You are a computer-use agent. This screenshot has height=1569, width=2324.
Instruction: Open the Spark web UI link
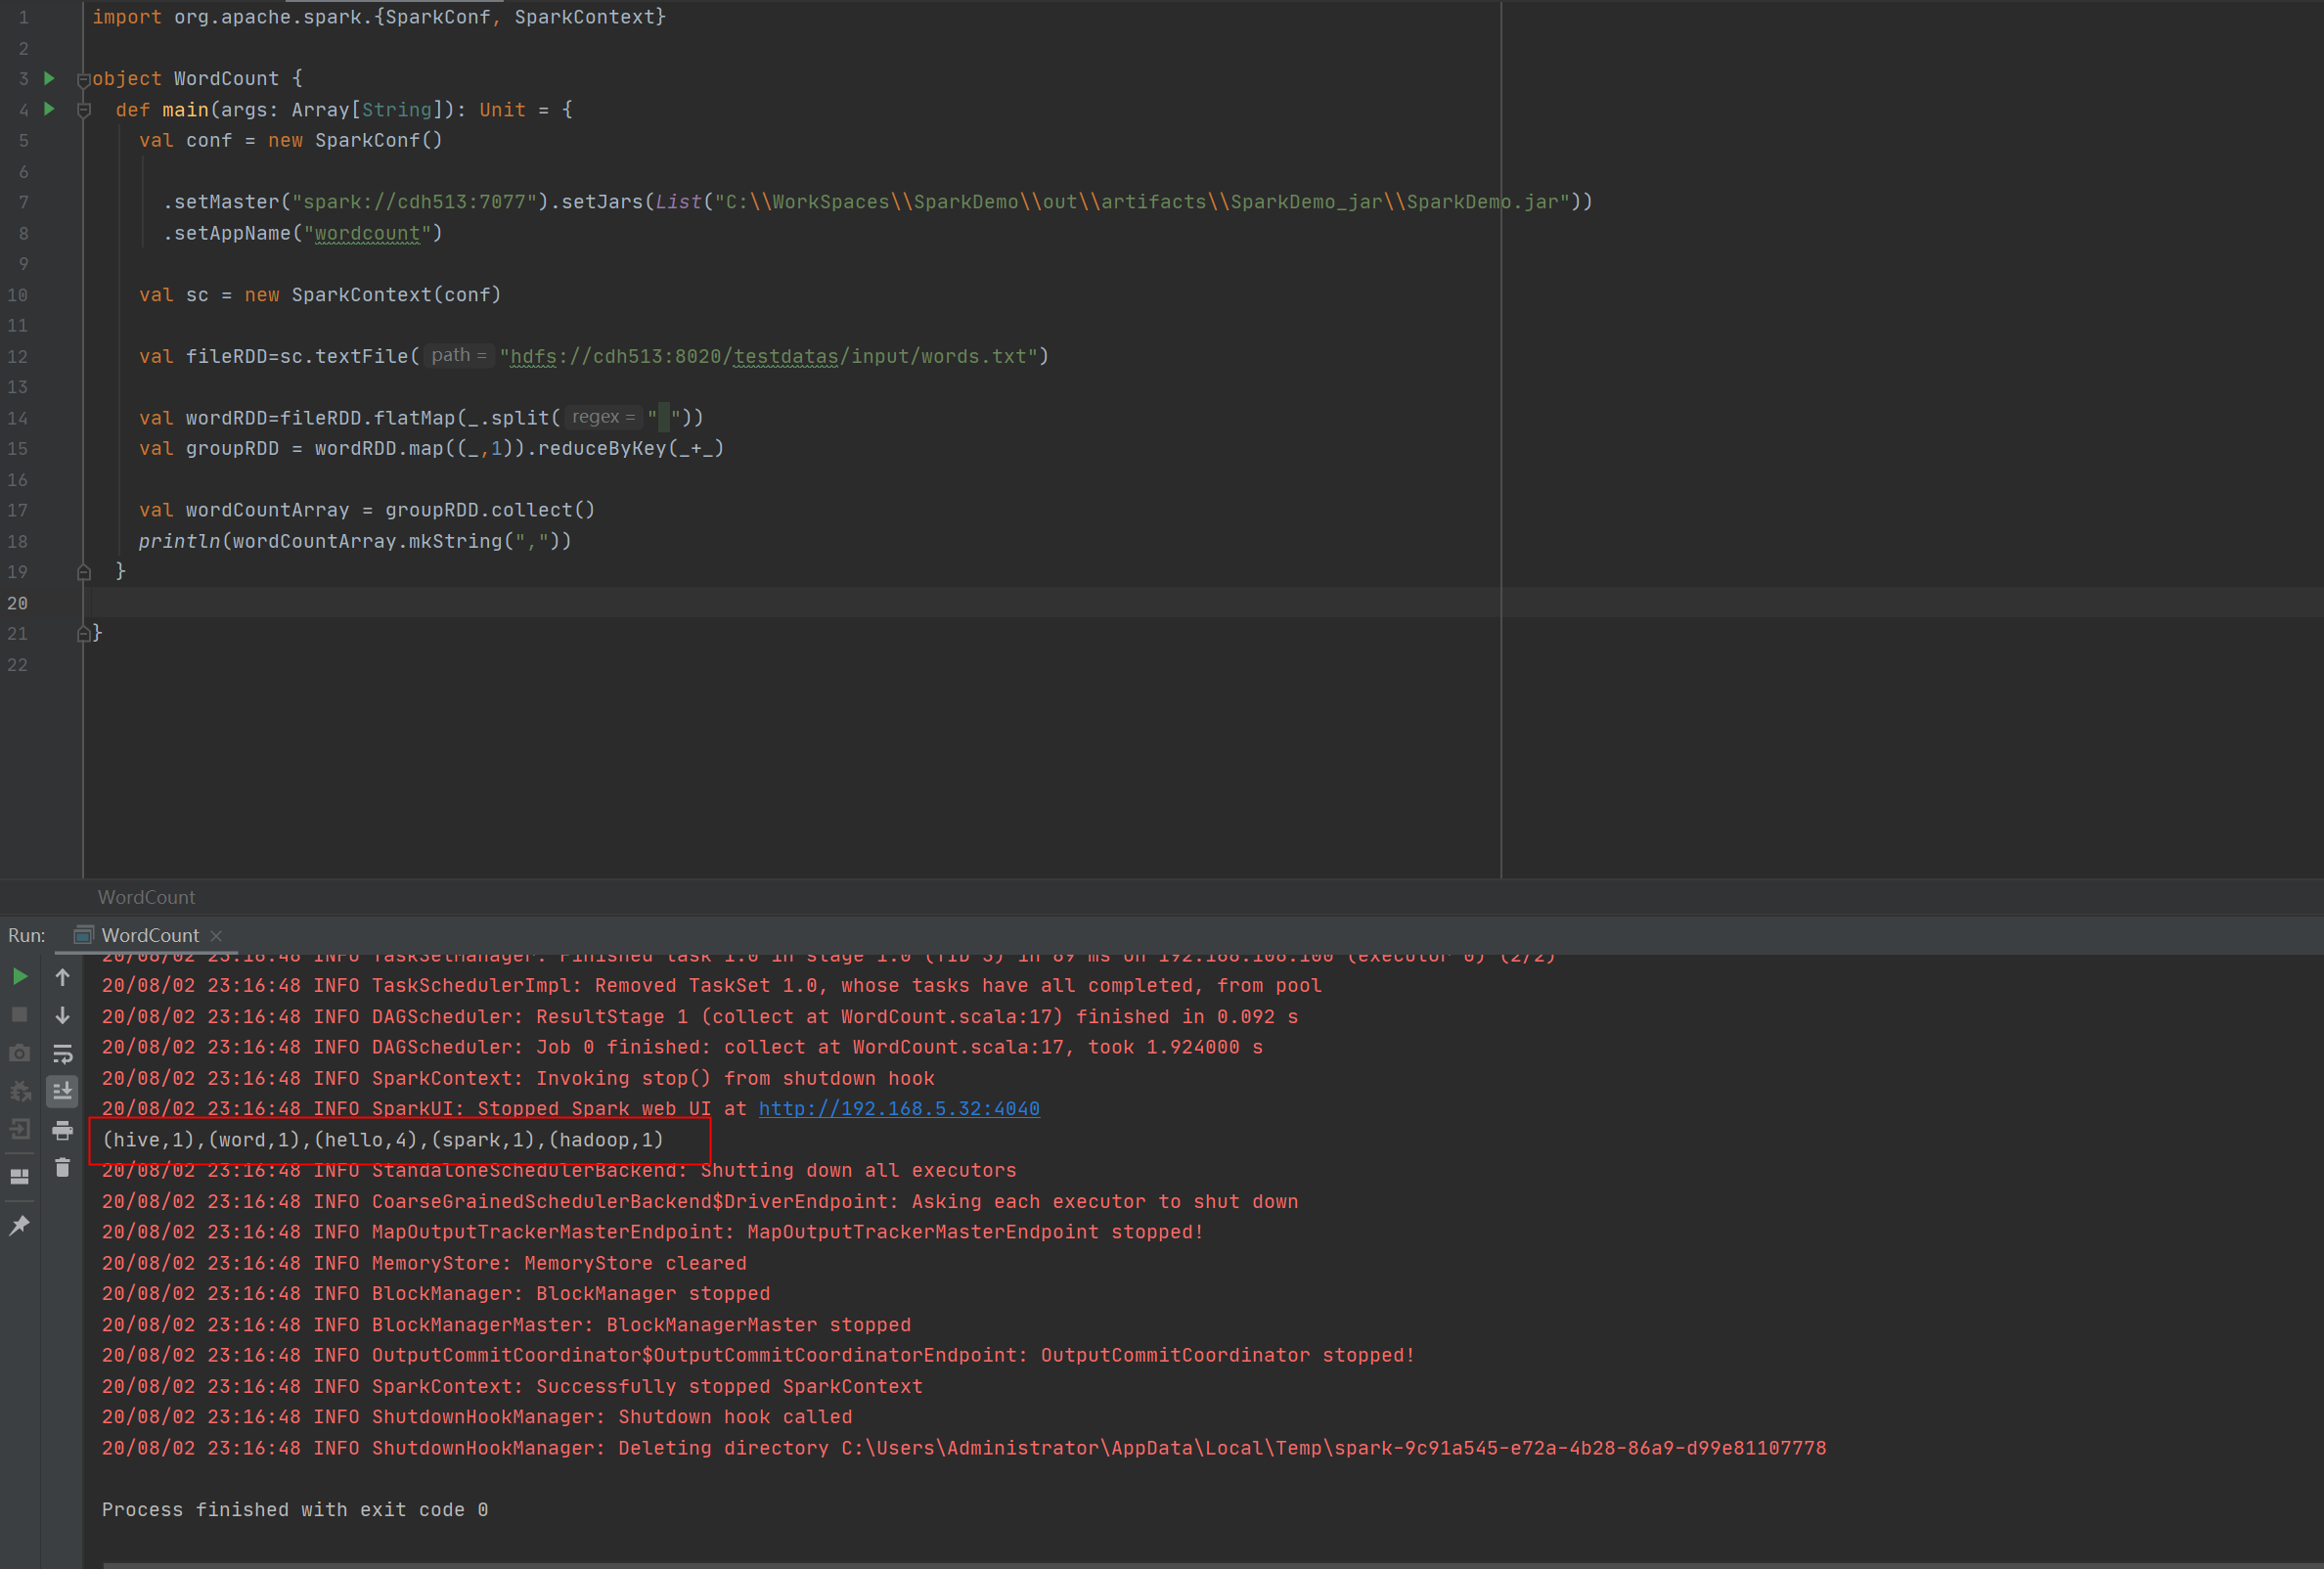pos(898,1108)
